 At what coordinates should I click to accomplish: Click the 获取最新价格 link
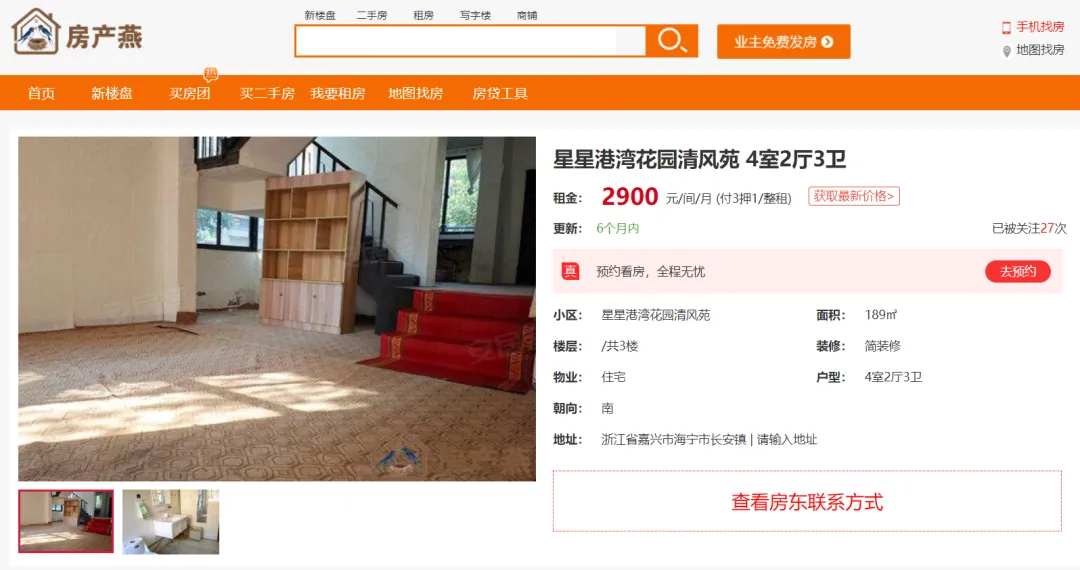point(853,196)
